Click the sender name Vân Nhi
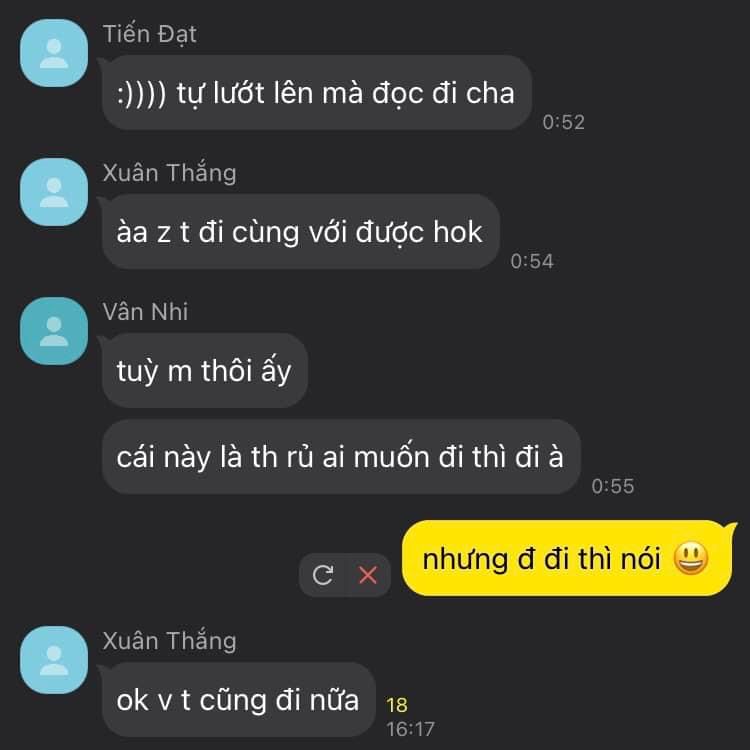Screen dimensions: 750x750 point(145,312)
